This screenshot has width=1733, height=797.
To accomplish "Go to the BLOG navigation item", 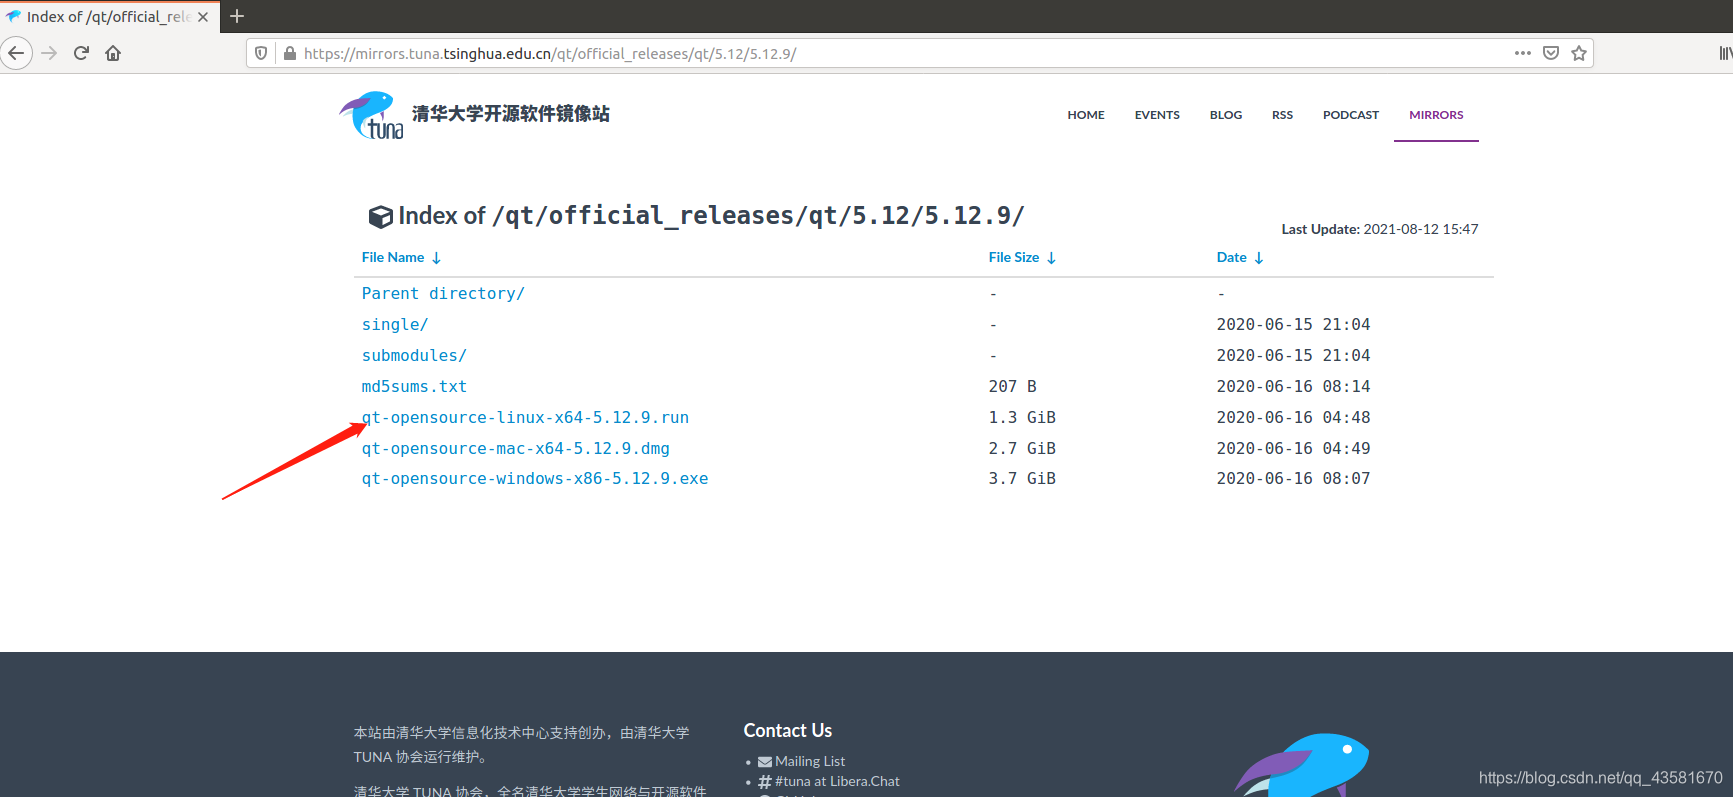I will pos(1226,115).
